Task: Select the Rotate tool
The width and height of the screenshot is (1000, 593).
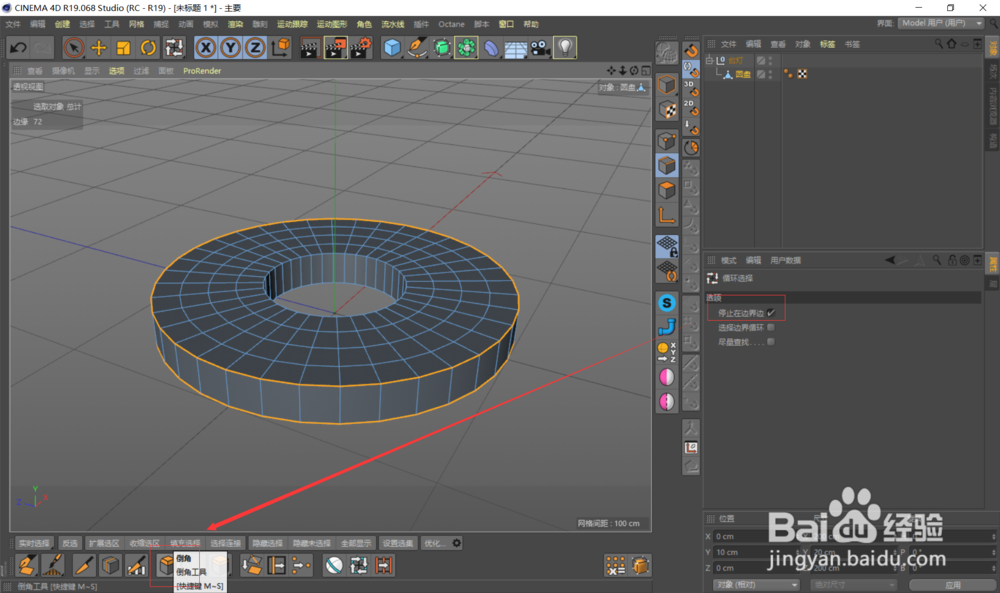Action: pyautogui.click(x=147, y=47)
